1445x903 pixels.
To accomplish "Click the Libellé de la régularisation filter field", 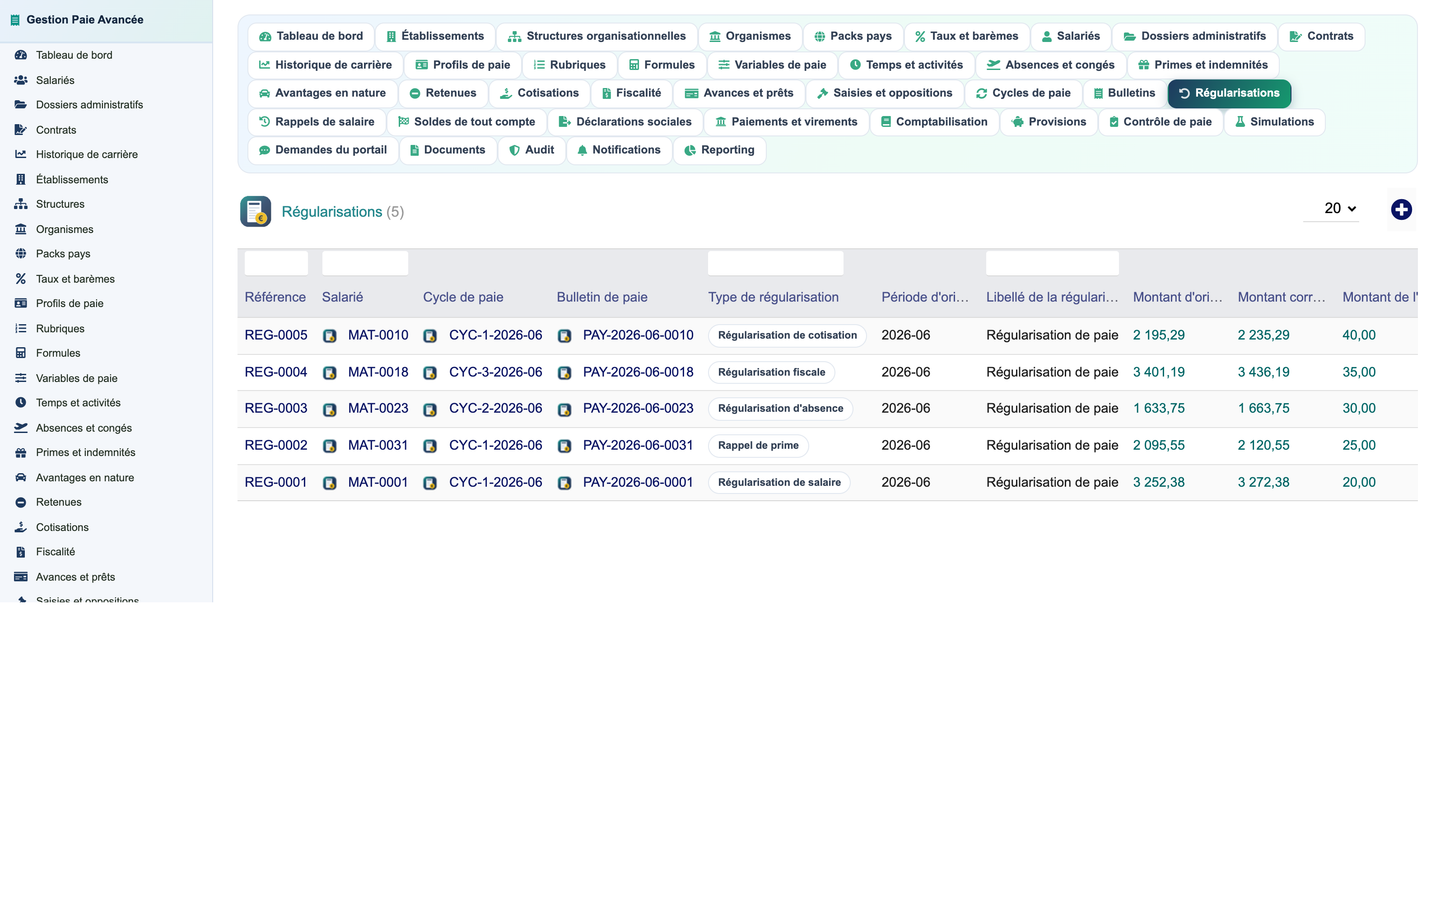I will tap(1052, 263).
